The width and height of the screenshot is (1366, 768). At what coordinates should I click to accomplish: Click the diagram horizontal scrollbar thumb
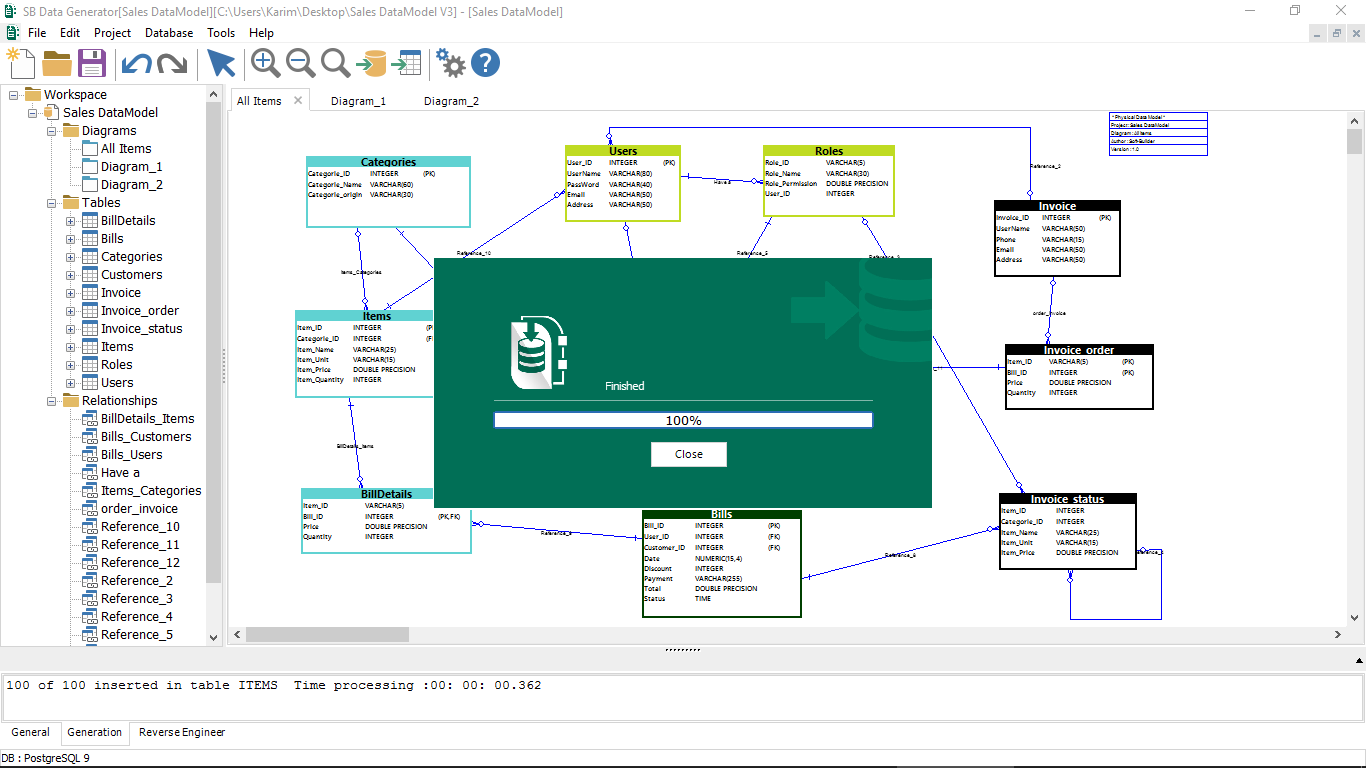327,634
